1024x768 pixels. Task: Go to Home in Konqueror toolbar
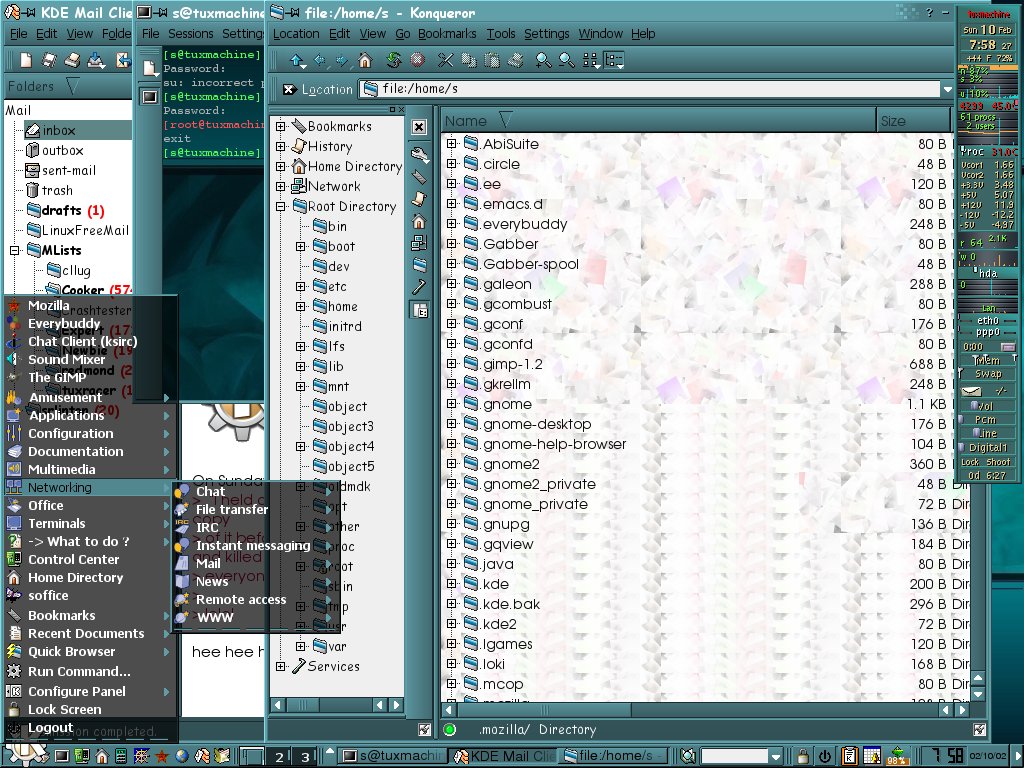click(365, 61)
